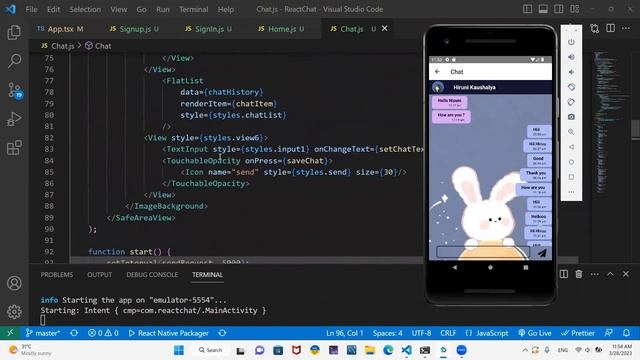Image resolution: width=640 pixels, height=360 pixels.
Task: Switch to the Signup.js editor tab
Action: pyautogui.click(x=134, y=29)
